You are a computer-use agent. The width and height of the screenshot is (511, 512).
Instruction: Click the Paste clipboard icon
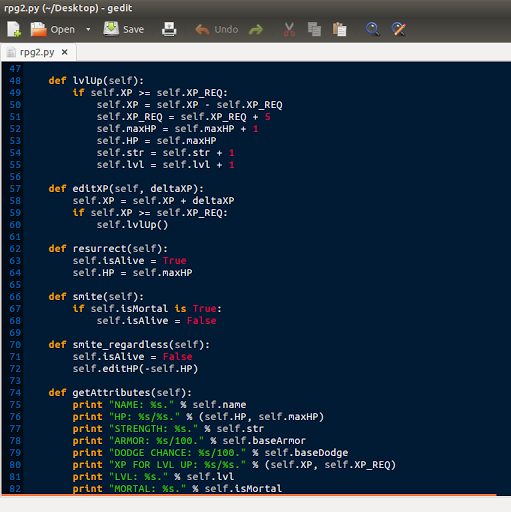point(340,29)
